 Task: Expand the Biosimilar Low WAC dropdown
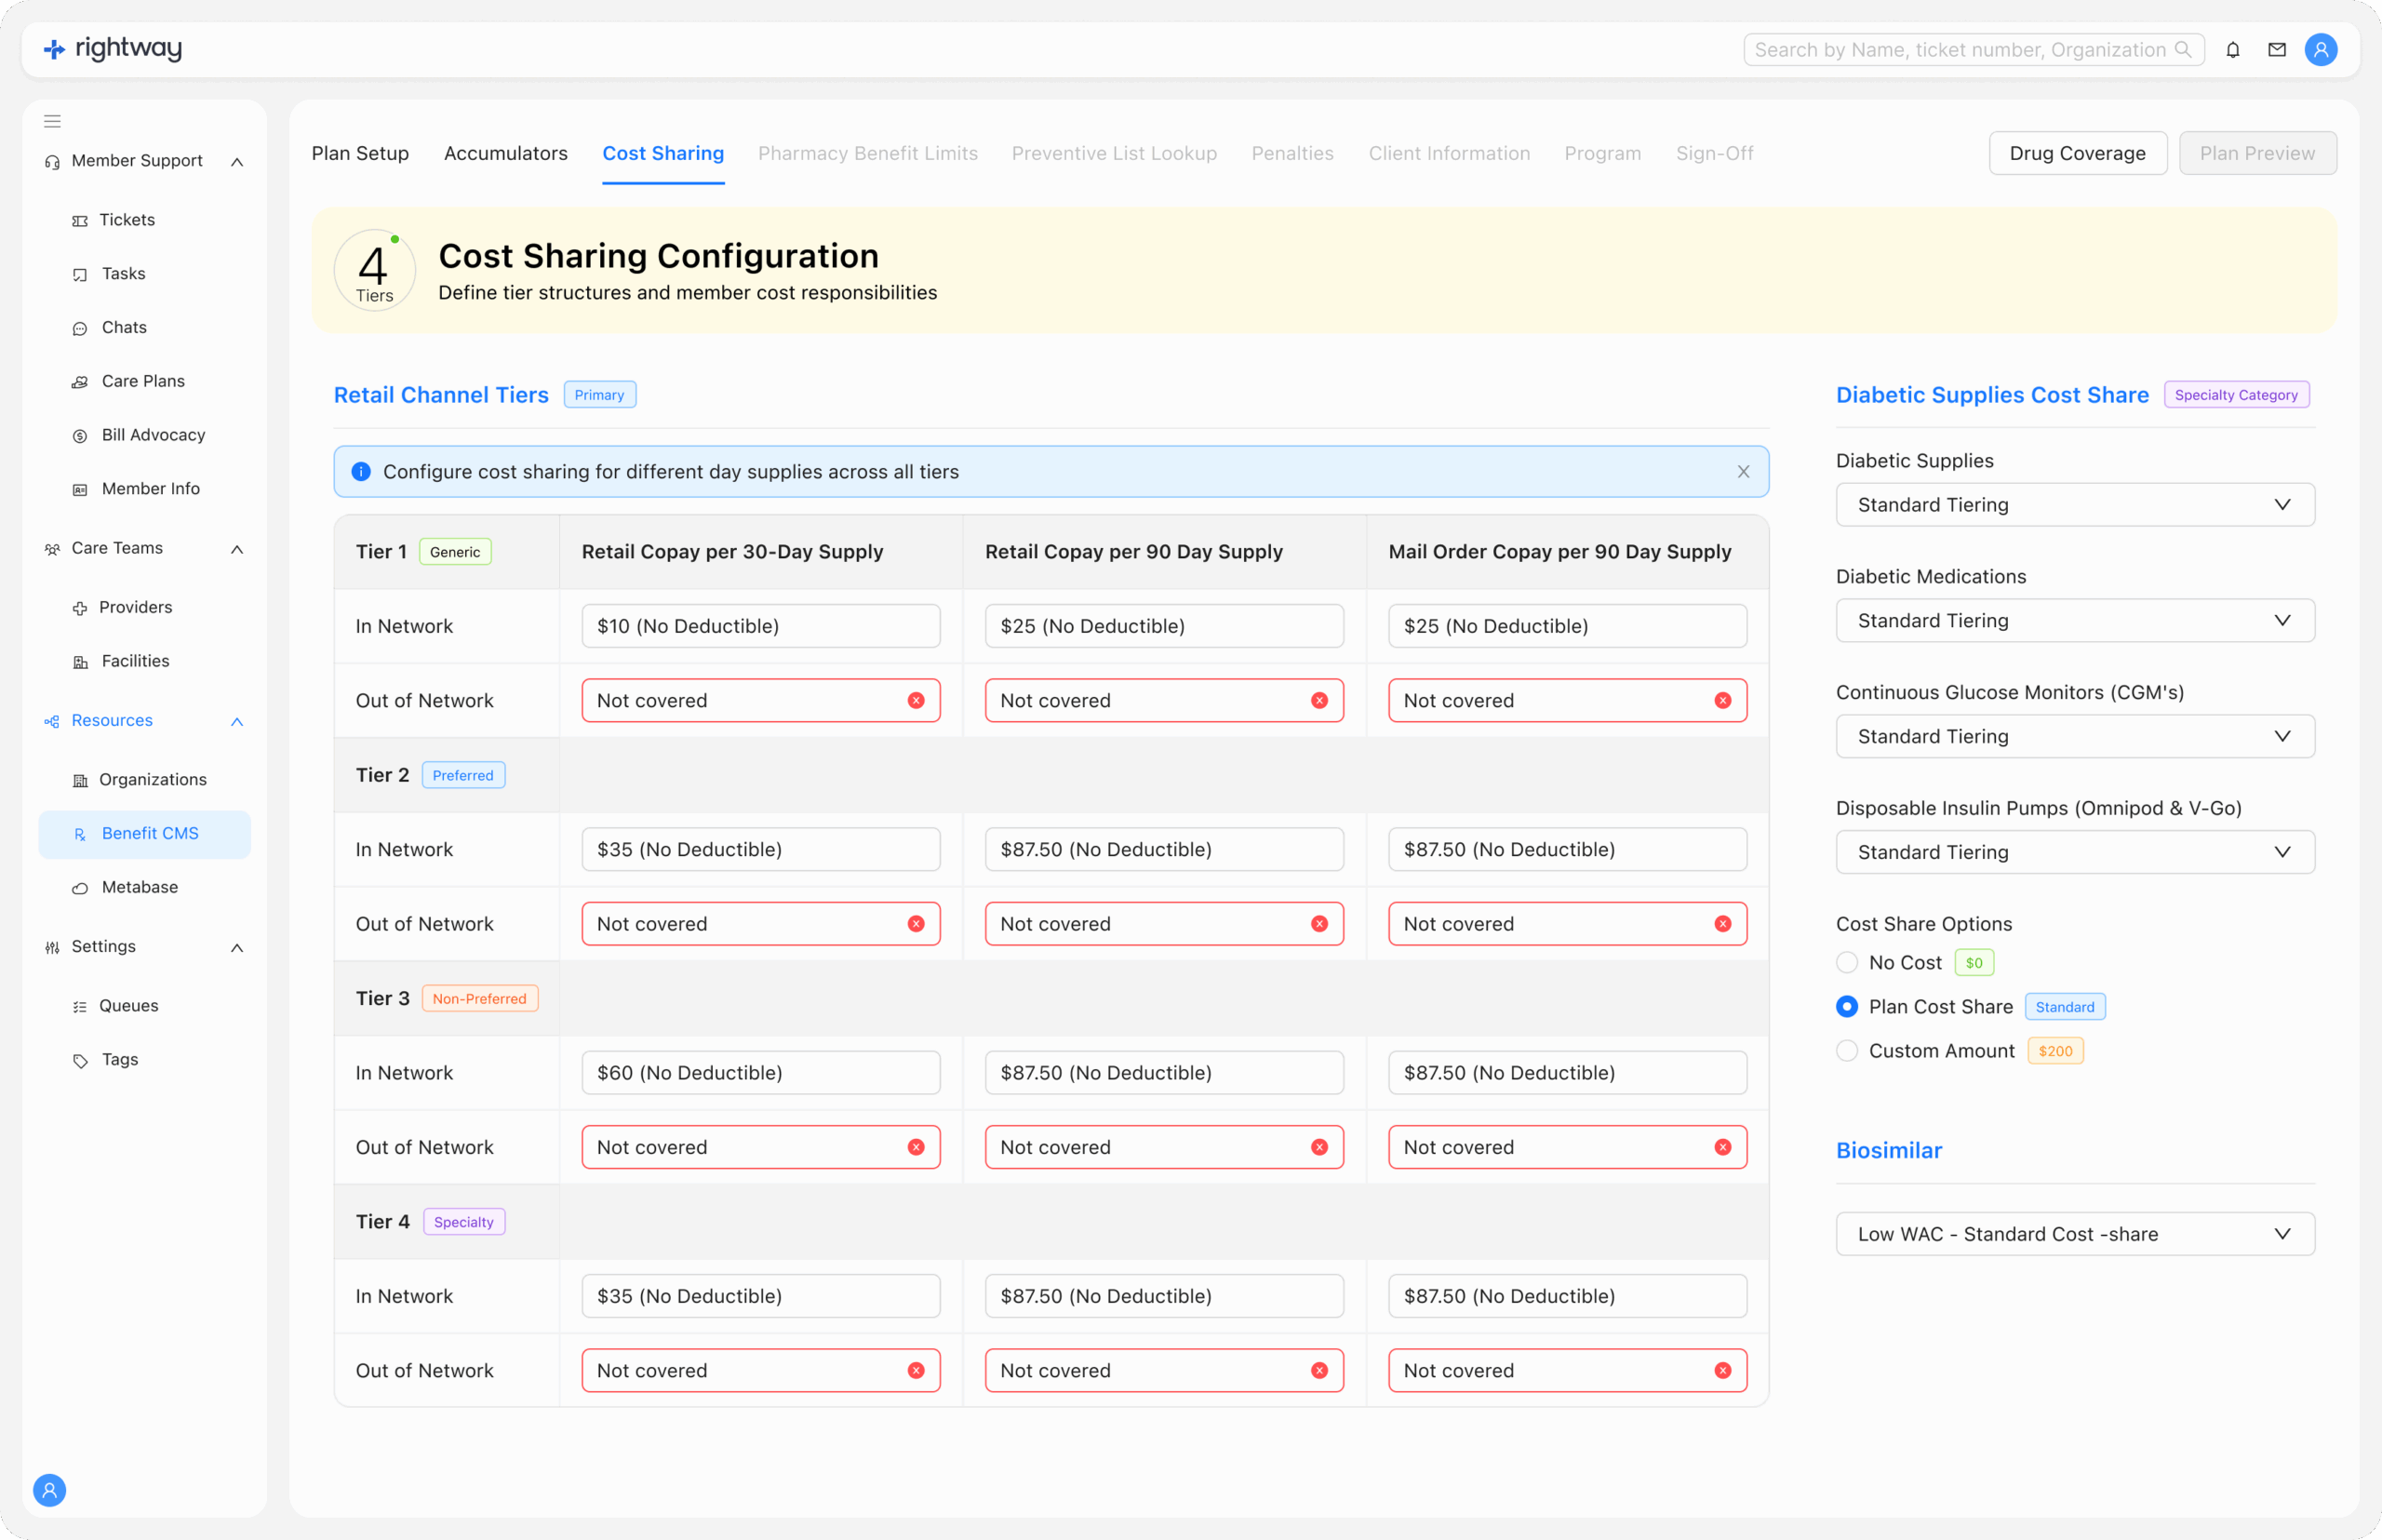click(2074, 1234)
